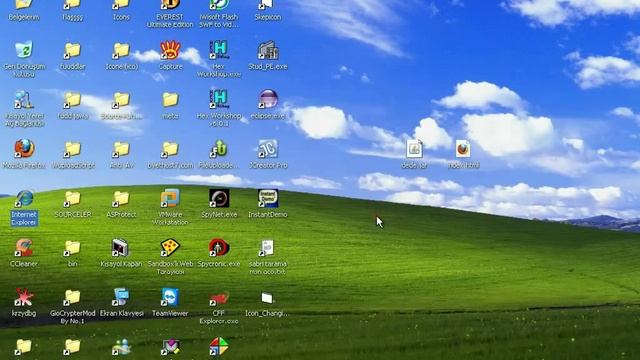Open the Icon_Changer shortcut
640x360 pixels.
click(267, 298)
